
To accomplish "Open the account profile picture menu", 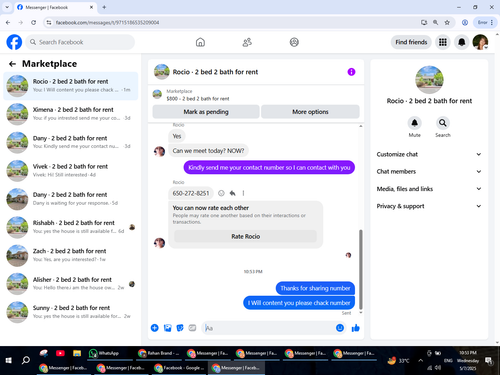I will [x=480, y=42].
